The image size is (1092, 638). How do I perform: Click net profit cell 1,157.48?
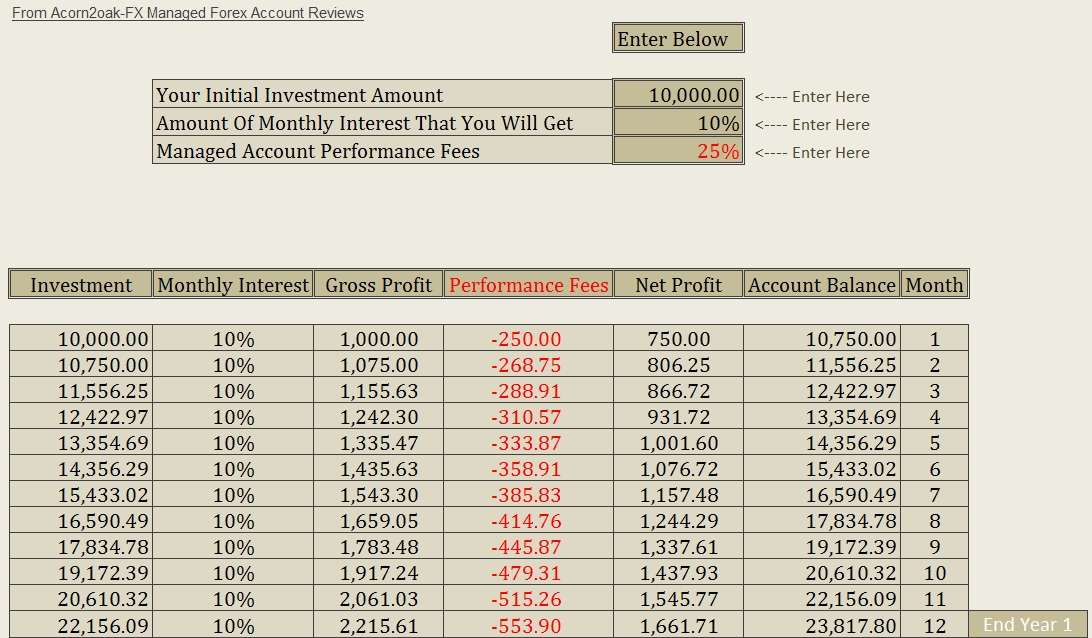pos(678,495)
